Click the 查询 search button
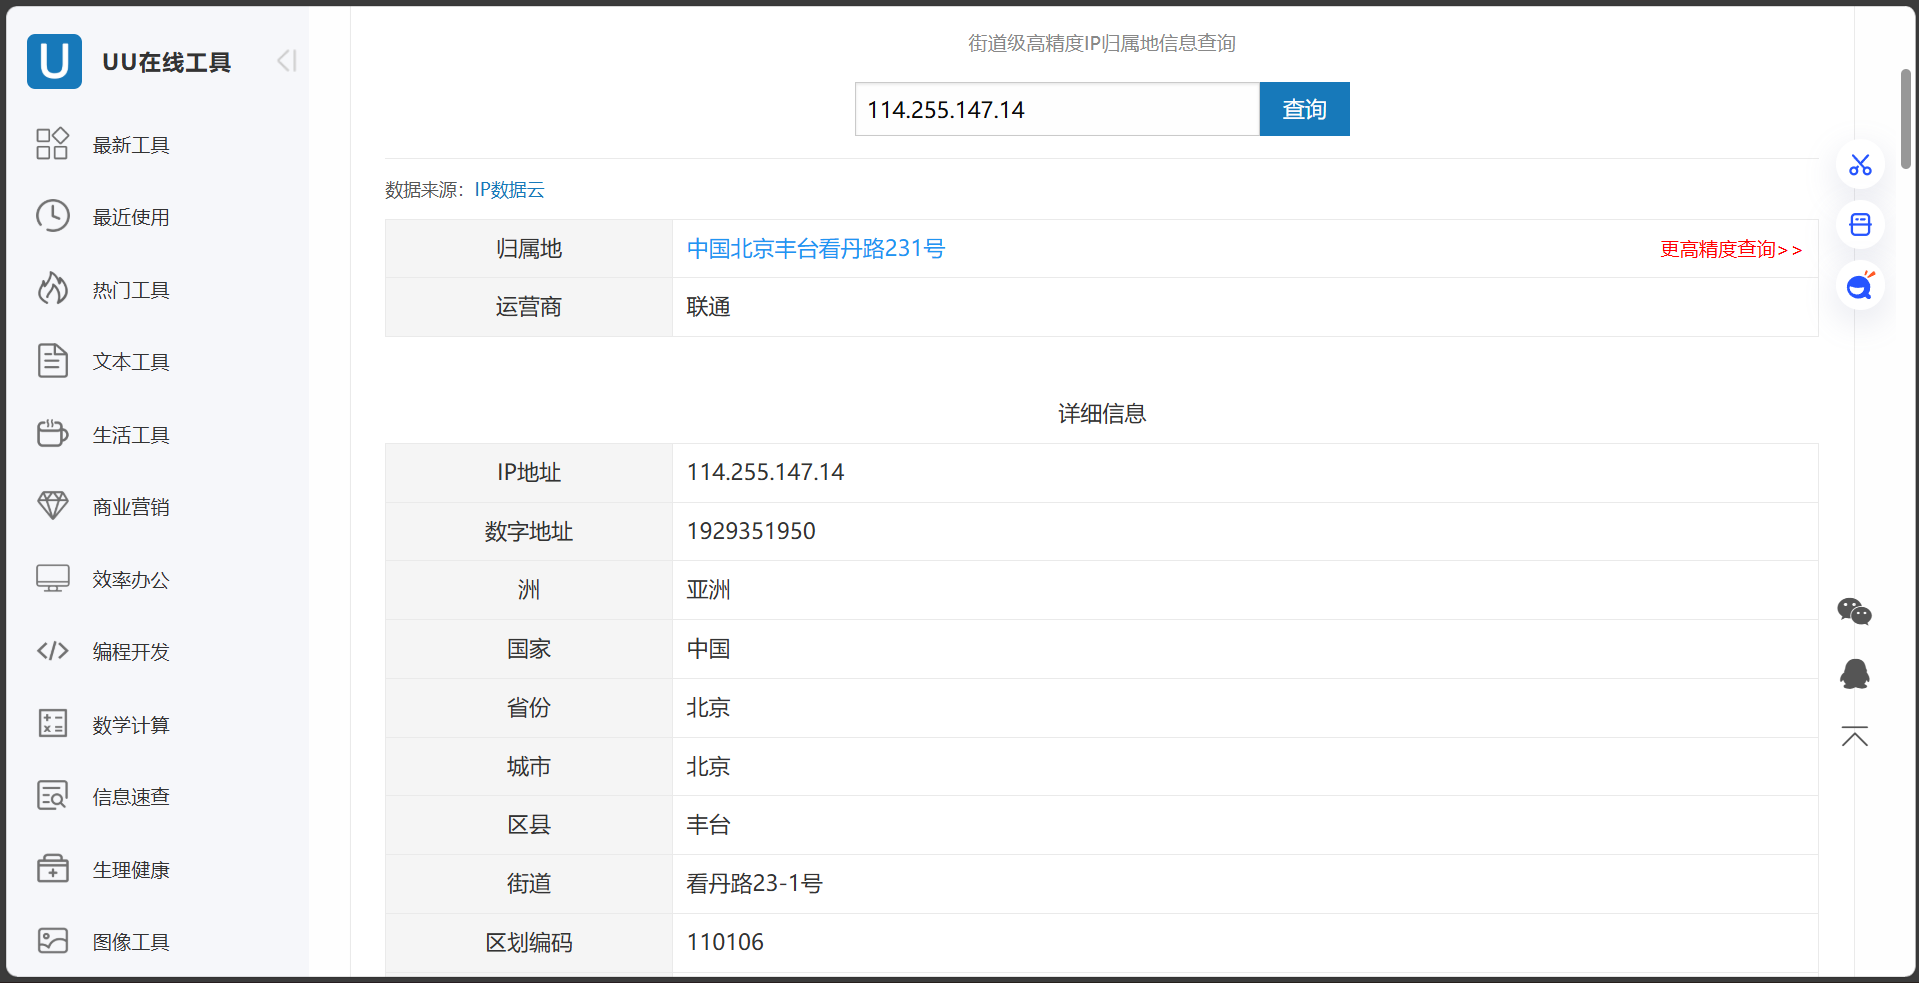This screenshot has height=983, width=1919. point(1304,109)
